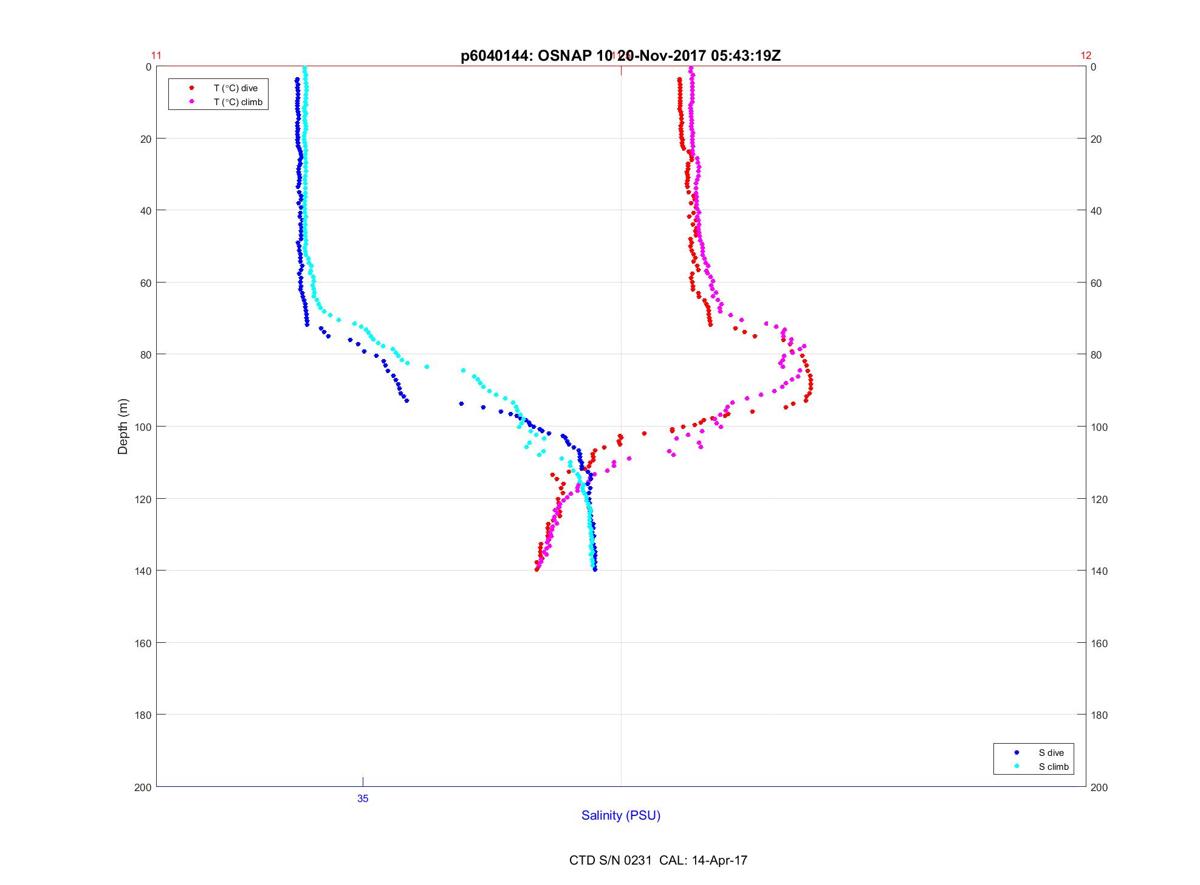Click the '40' tick on the left depth axis
The width and height of the screenshot is (1200, 885).
pos(145,211)
